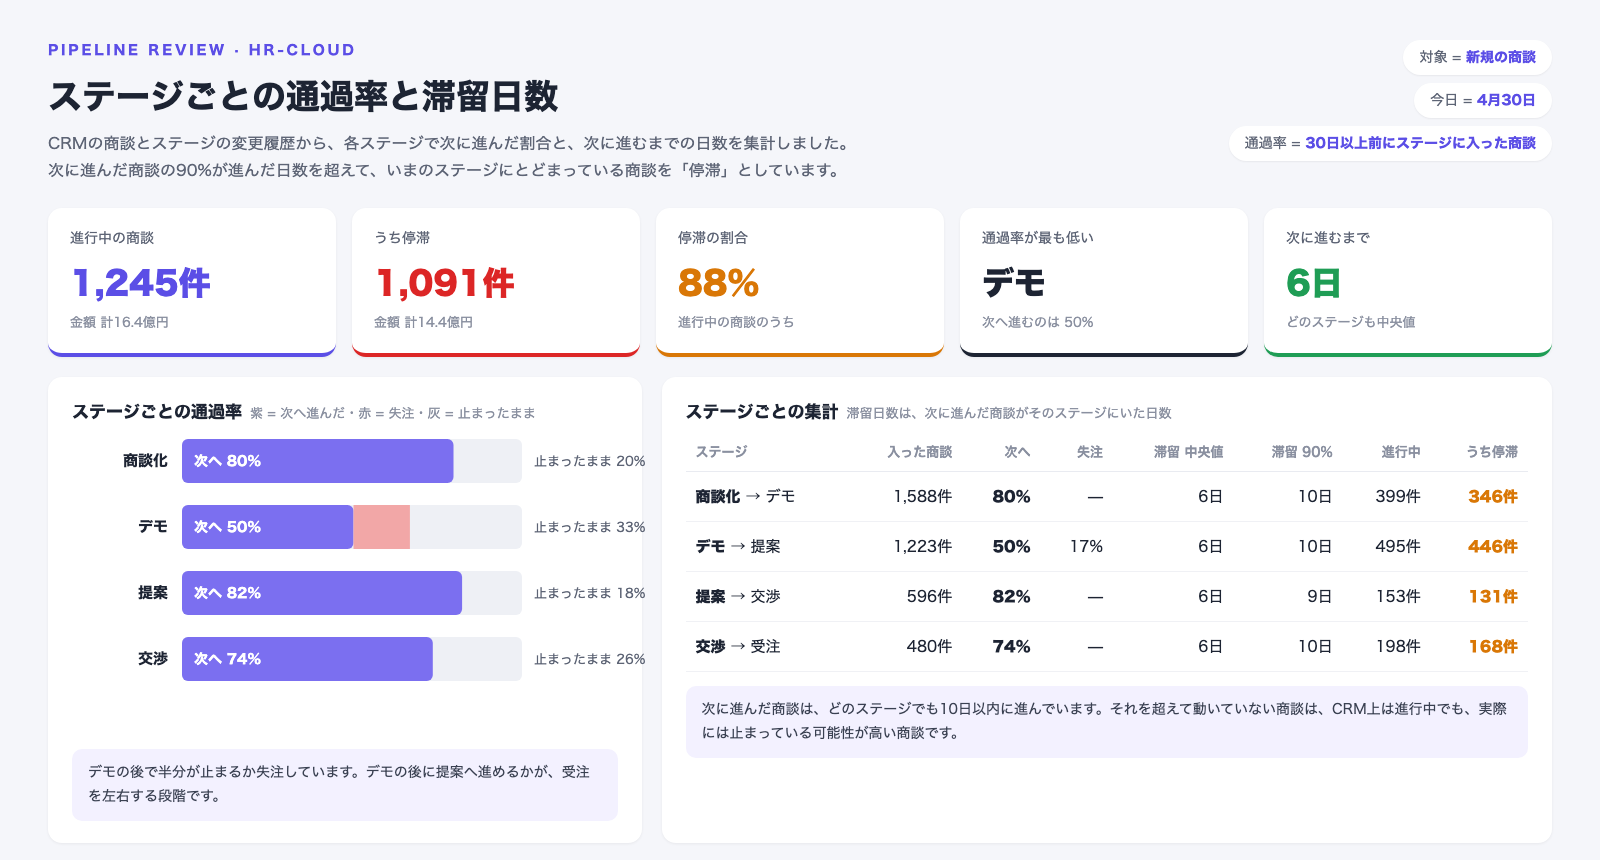Click the ステージごとの通過率 panel title
Screen dimensions: 1600x860
pyautogui.click(x=157, y=412)
